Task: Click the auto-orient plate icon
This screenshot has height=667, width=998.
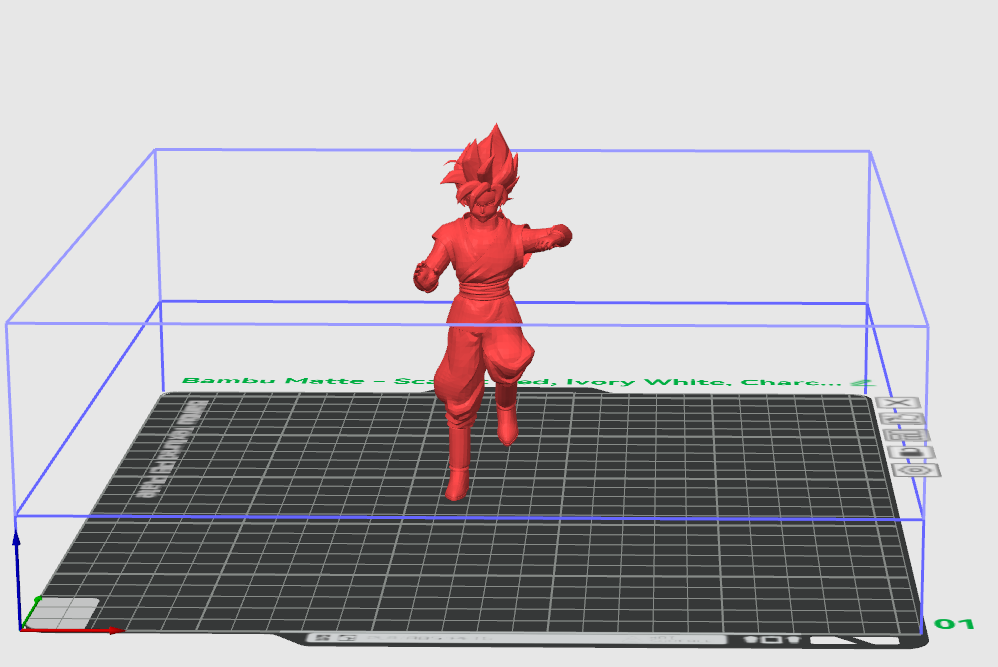Action: pyautogui.click(x=904, y=419)
